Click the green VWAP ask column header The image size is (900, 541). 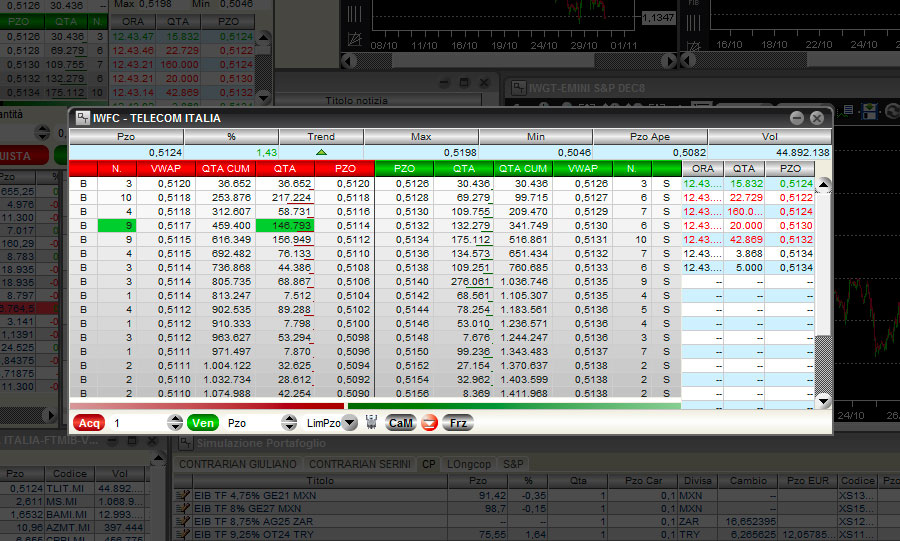point(583,169)
